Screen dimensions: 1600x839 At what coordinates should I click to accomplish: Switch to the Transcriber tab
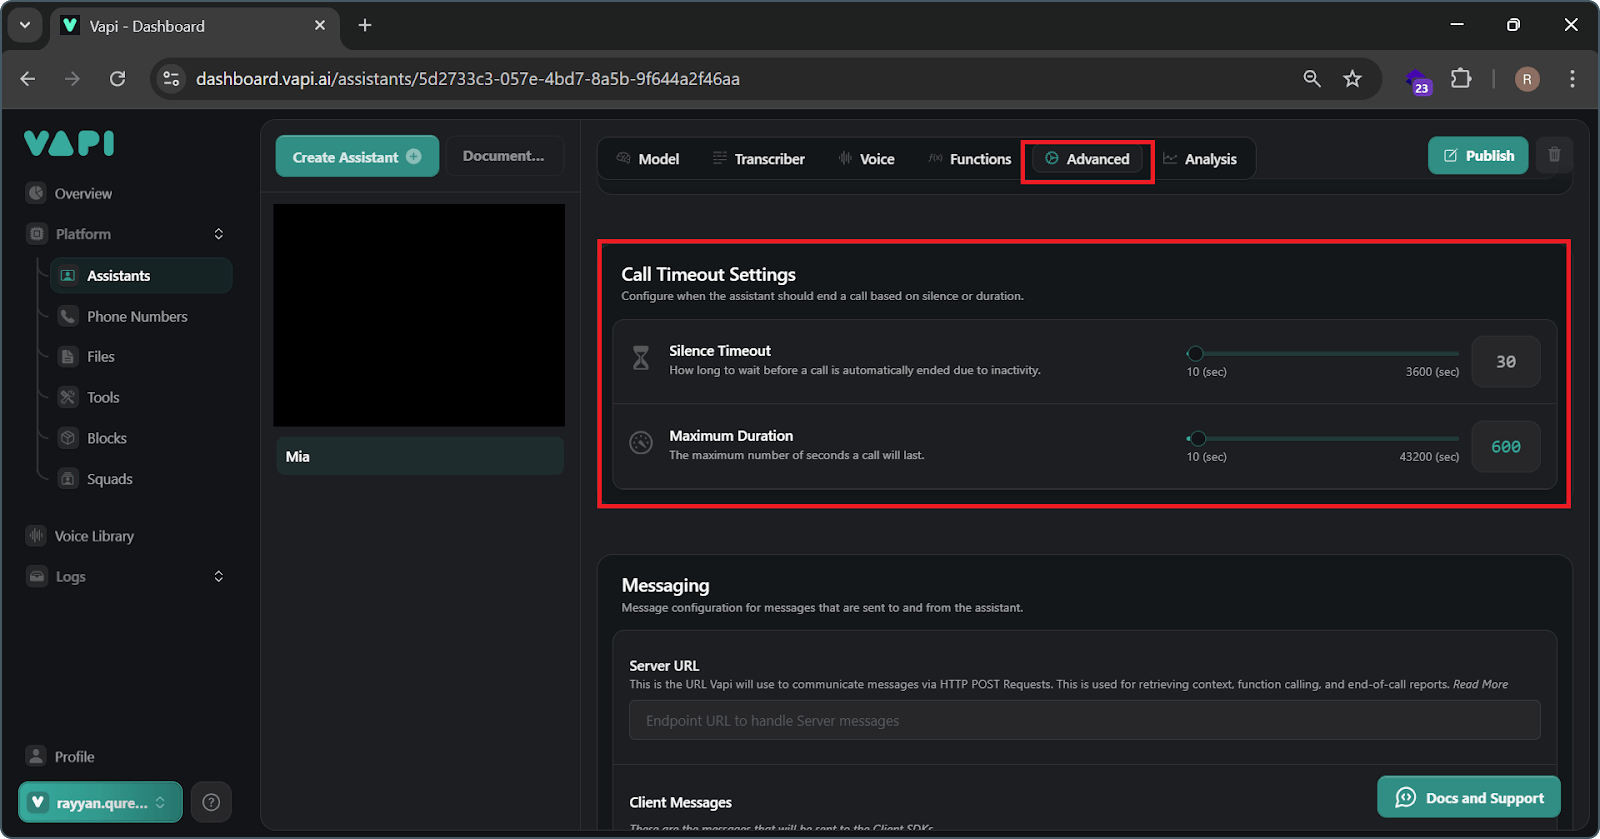pos(759,159)
